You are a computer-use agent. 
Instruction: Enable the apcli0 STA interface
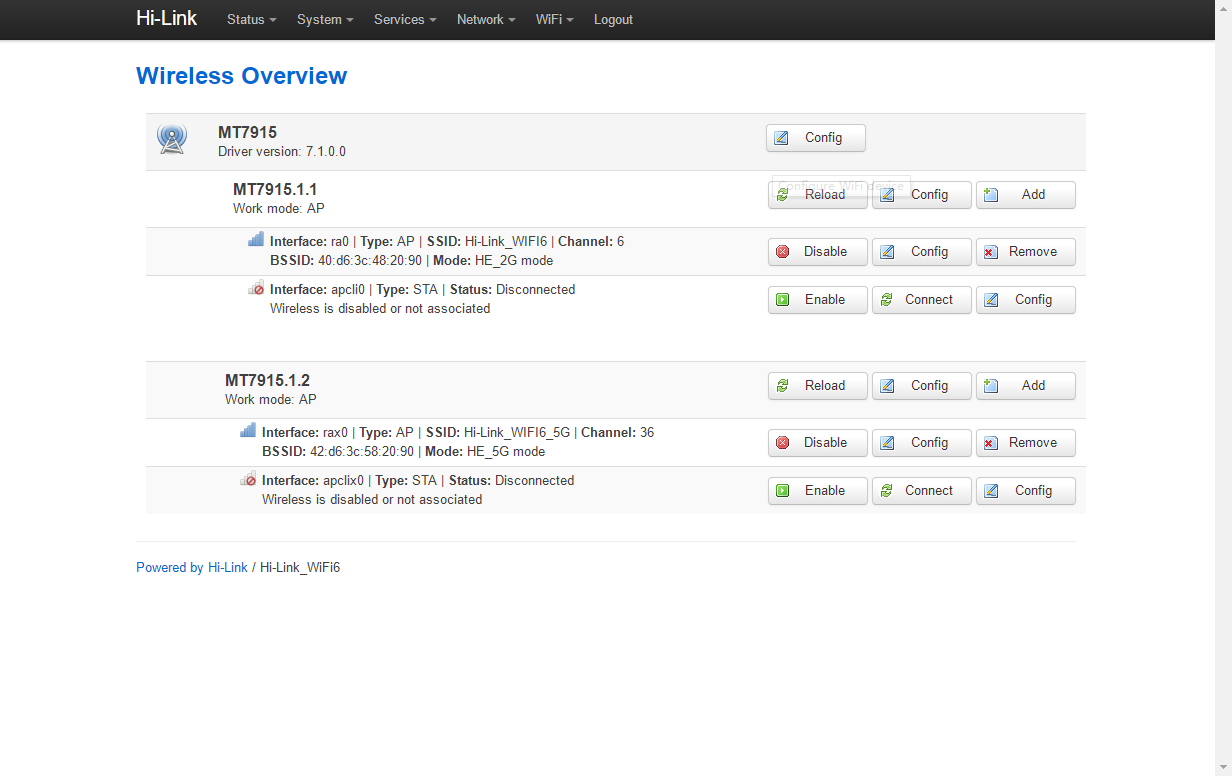click(x=817, y=300)
